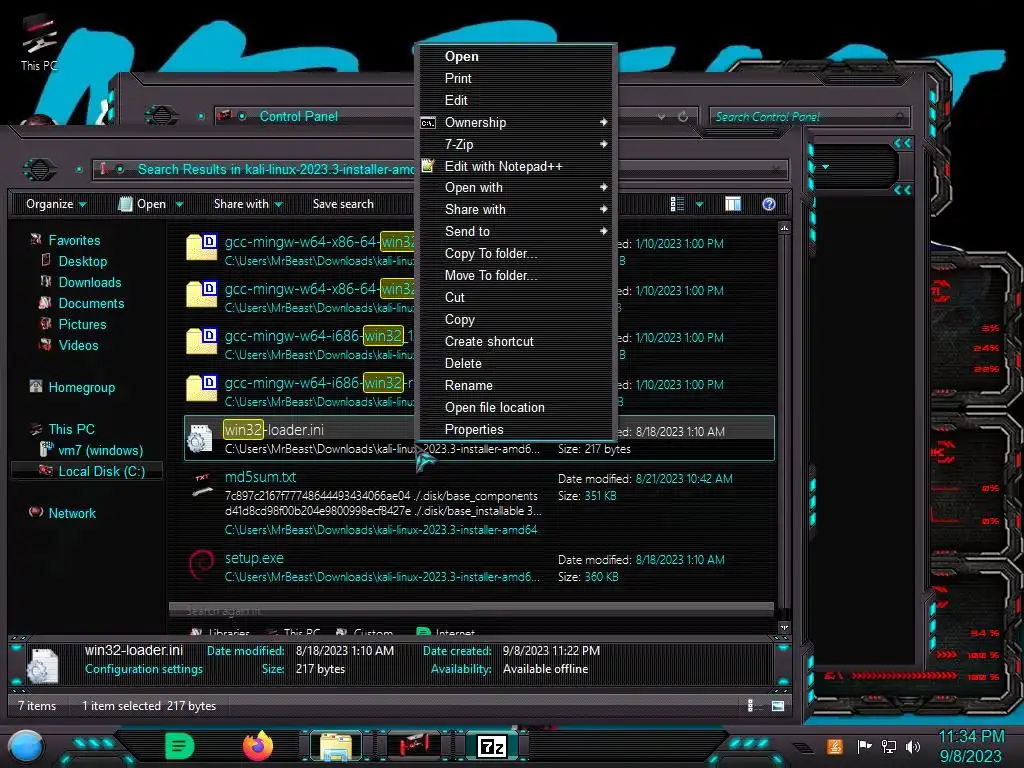
Task: Open the Organize dropdown
Action: click(56, 204)
